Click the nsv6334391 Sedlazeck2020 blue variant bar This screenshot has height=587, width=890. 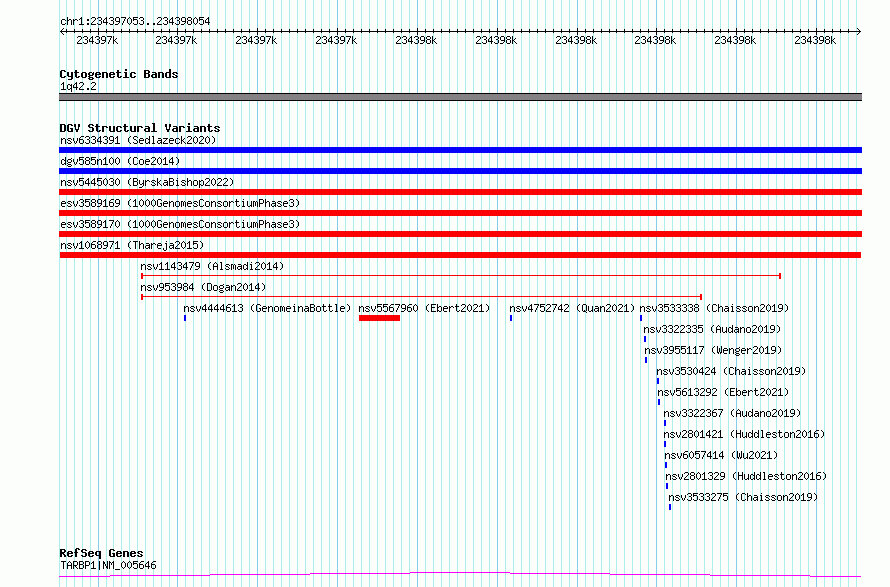click(460, 150)
